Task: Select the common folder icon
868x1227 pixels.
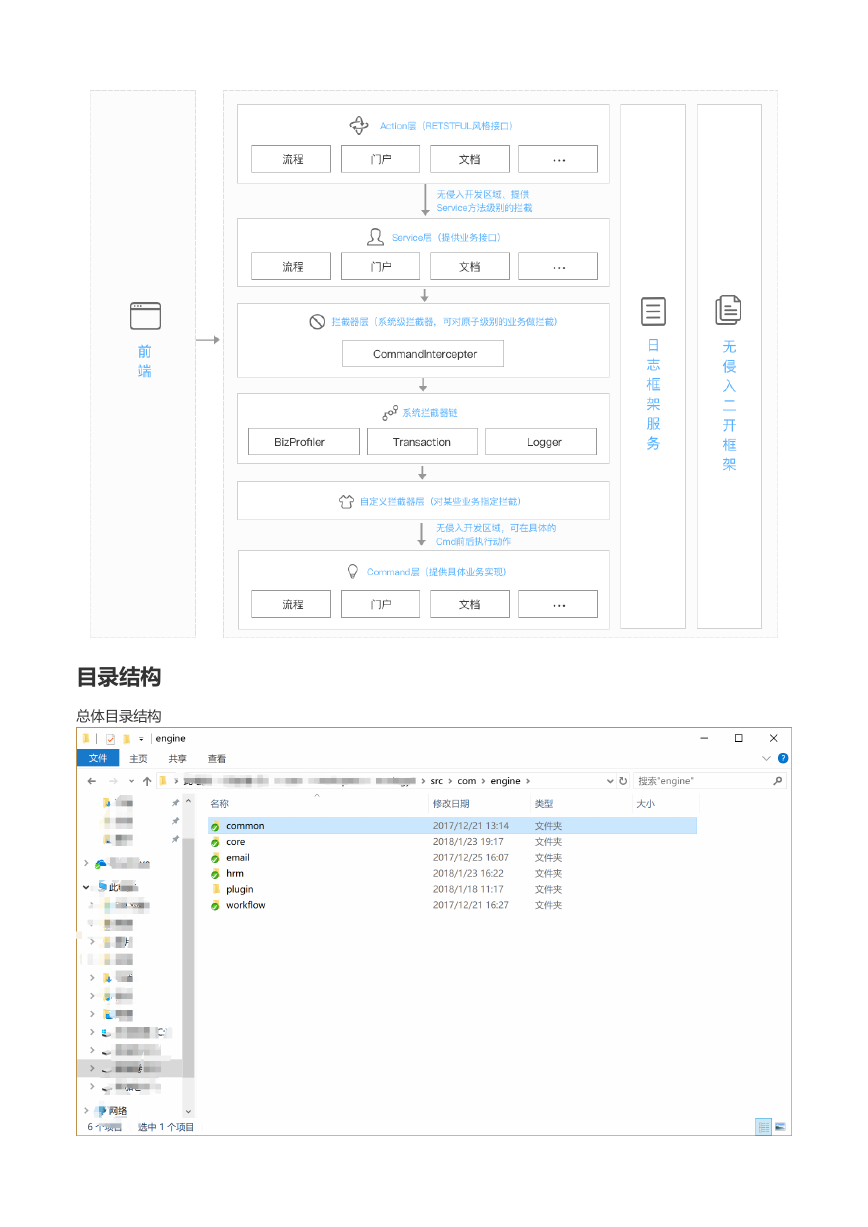Action: click(x=215, y=826)
